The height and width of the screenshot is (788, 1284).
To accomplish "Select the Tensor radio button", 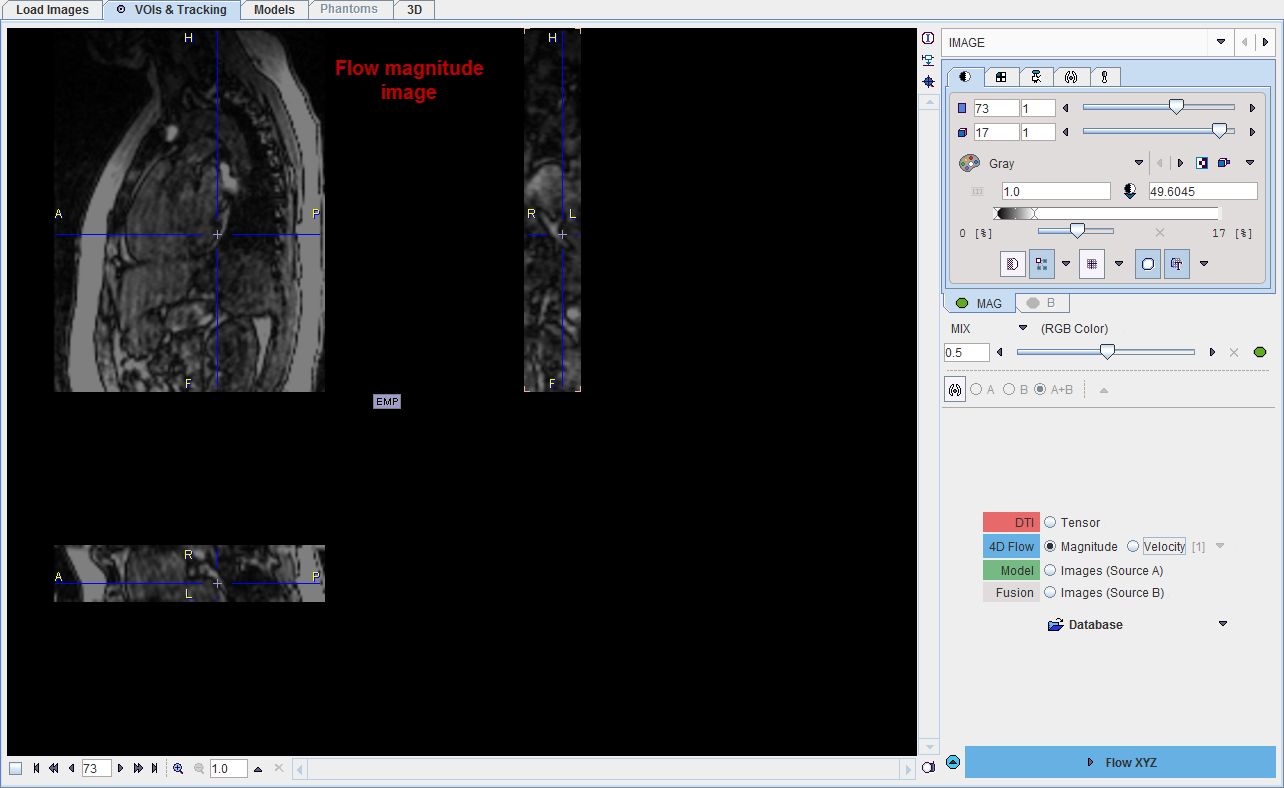I will pyautogui.click(x=1050, y=522).
